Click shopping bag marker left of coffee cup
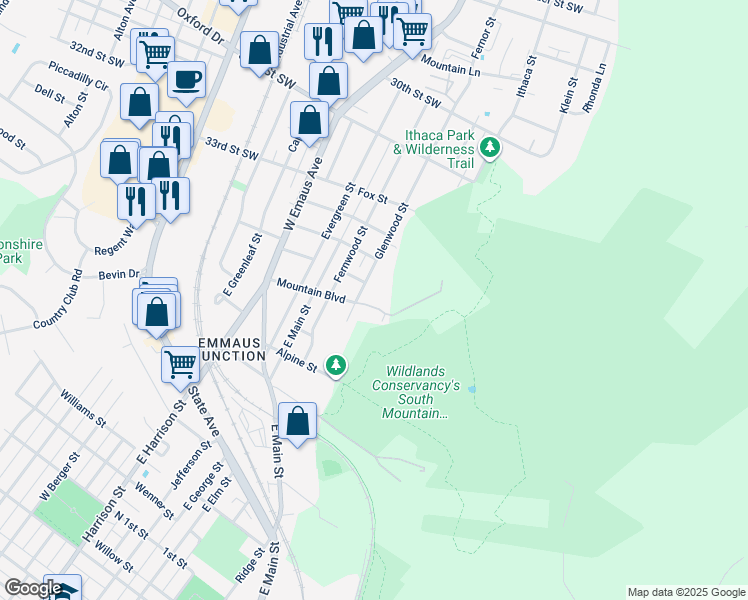Image resolution: width=748 pixels, height=600 pixels. pyautogui.click(x=139, y=104)
